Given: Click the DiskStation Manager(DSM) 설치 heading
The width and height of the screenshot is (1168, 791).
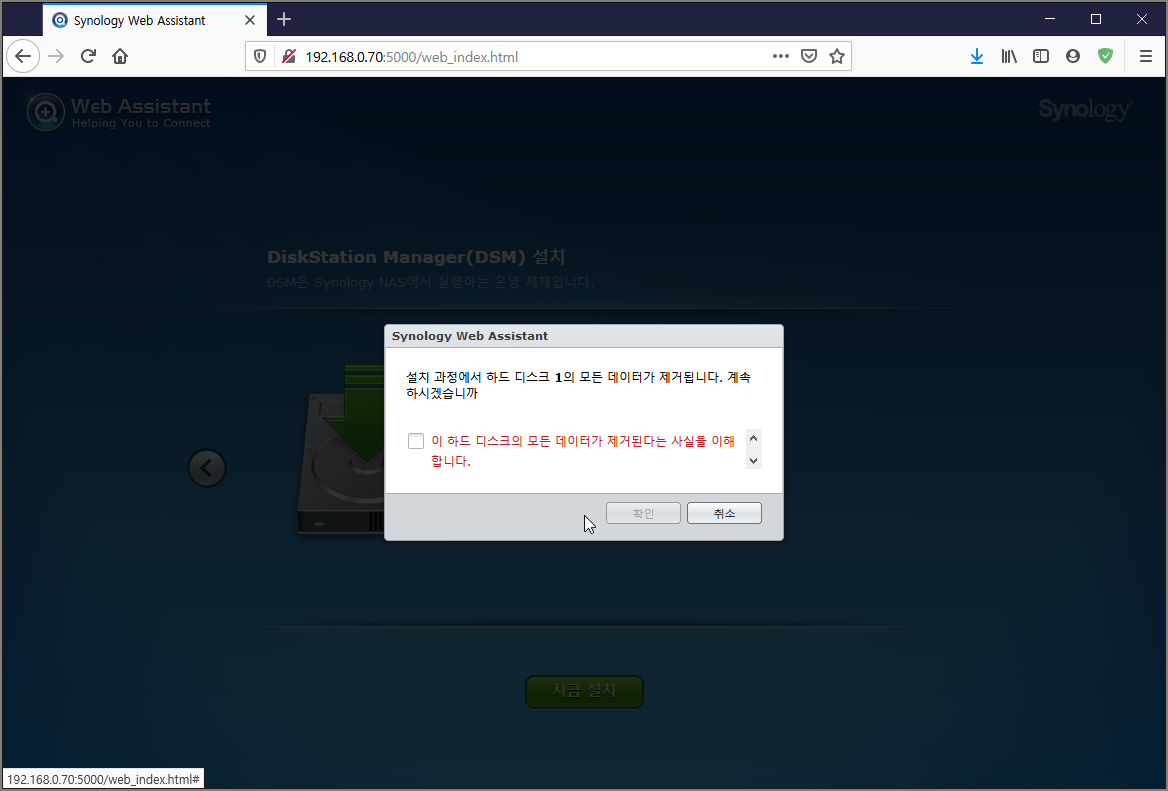Looking at the screenshot, I should coord(416,257).
